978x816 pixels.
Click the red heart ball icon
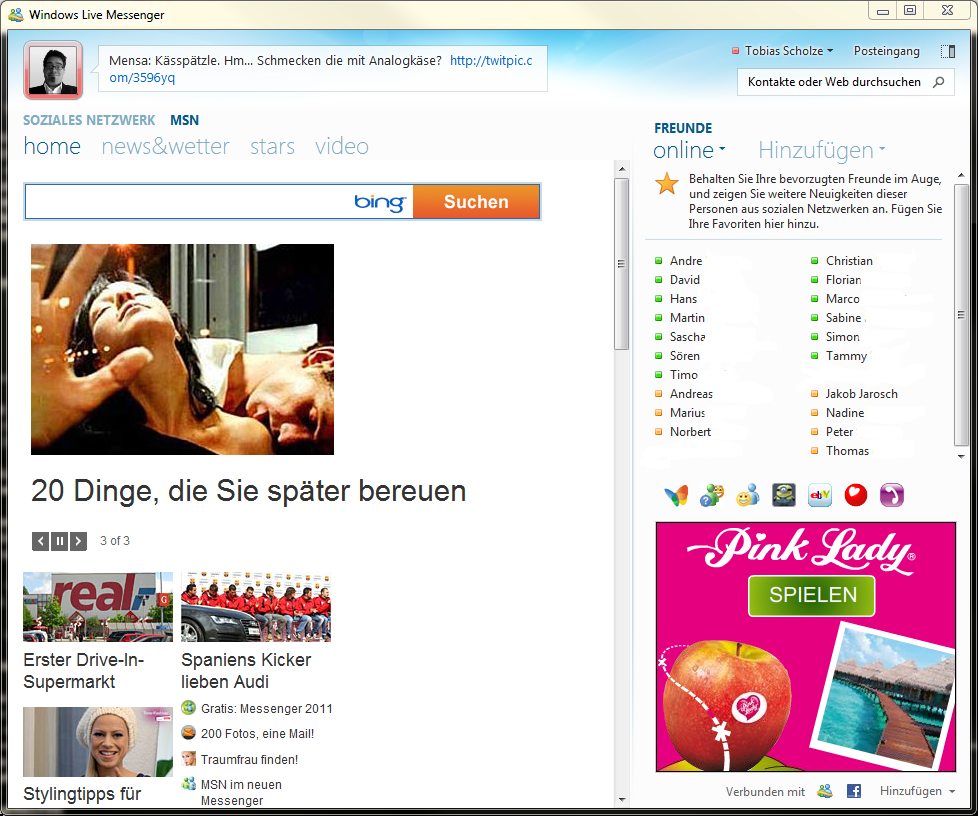click(x=856, y=495)
